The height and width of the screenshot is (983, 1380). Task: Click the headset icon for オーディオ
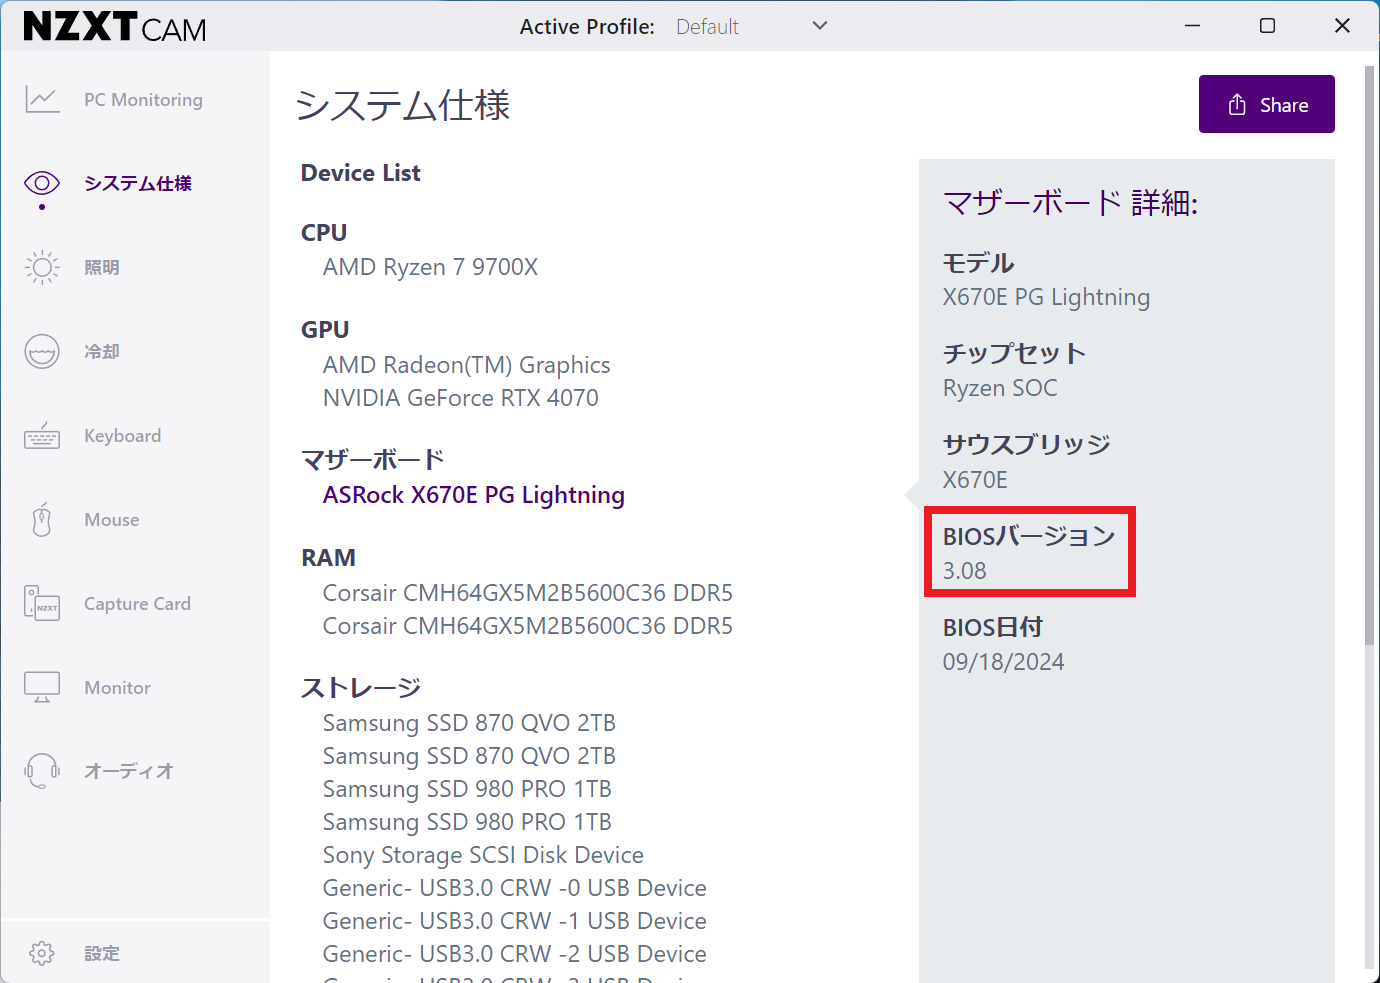click(x=42, y=771)
